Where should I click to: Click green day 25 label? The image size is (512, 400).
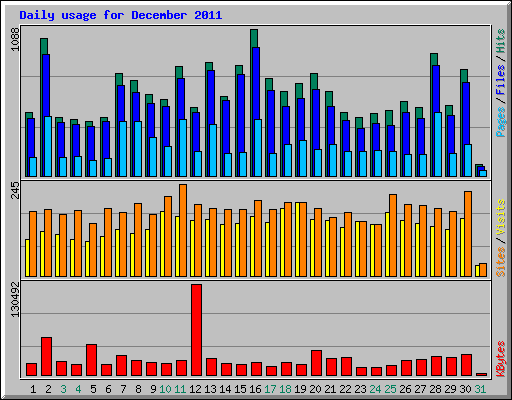tap(390, 389)
